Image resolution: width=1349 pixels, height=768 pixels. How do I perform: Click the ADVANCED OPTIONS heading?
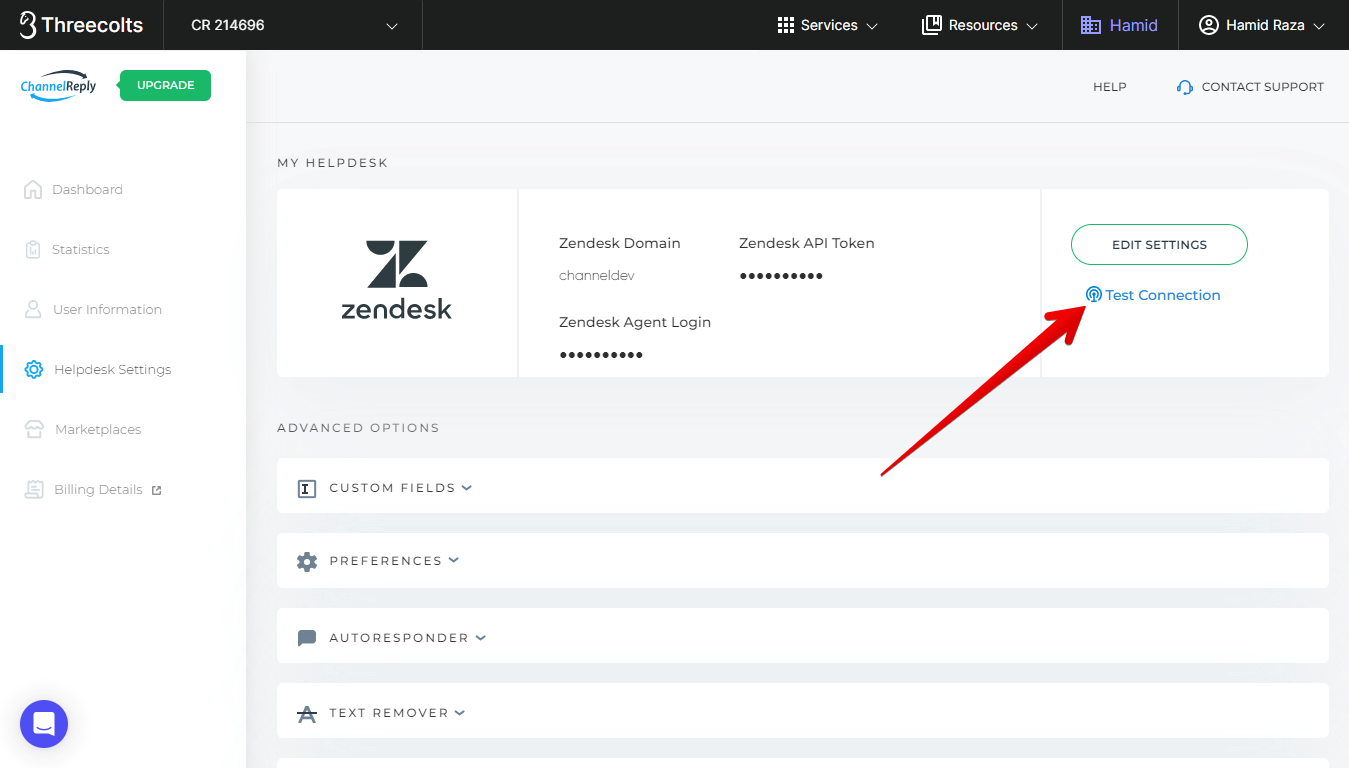(358, 428)
